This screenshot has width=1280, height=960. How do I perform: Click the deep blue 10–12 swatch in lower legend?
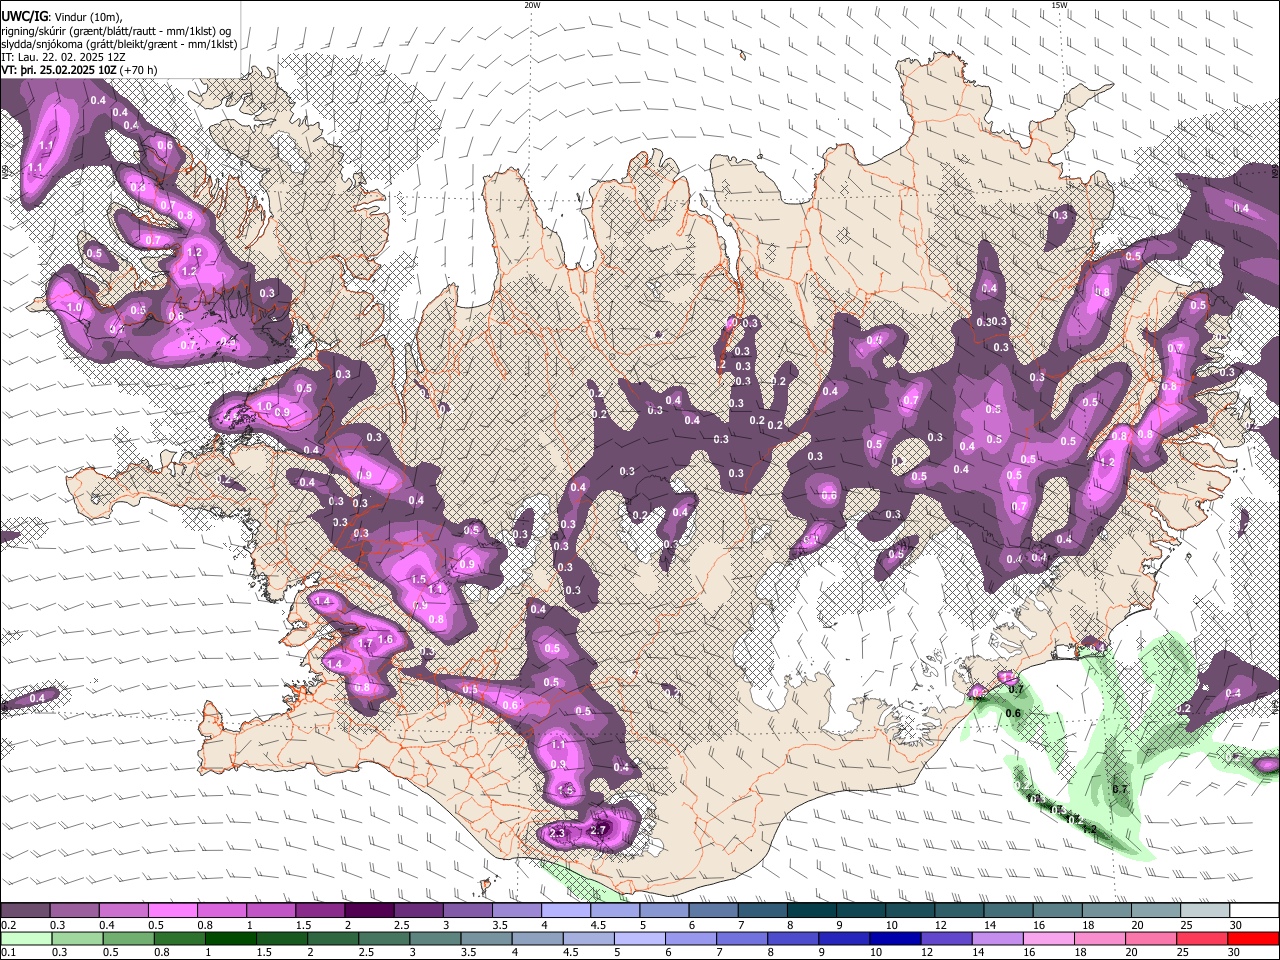(895, 938)
